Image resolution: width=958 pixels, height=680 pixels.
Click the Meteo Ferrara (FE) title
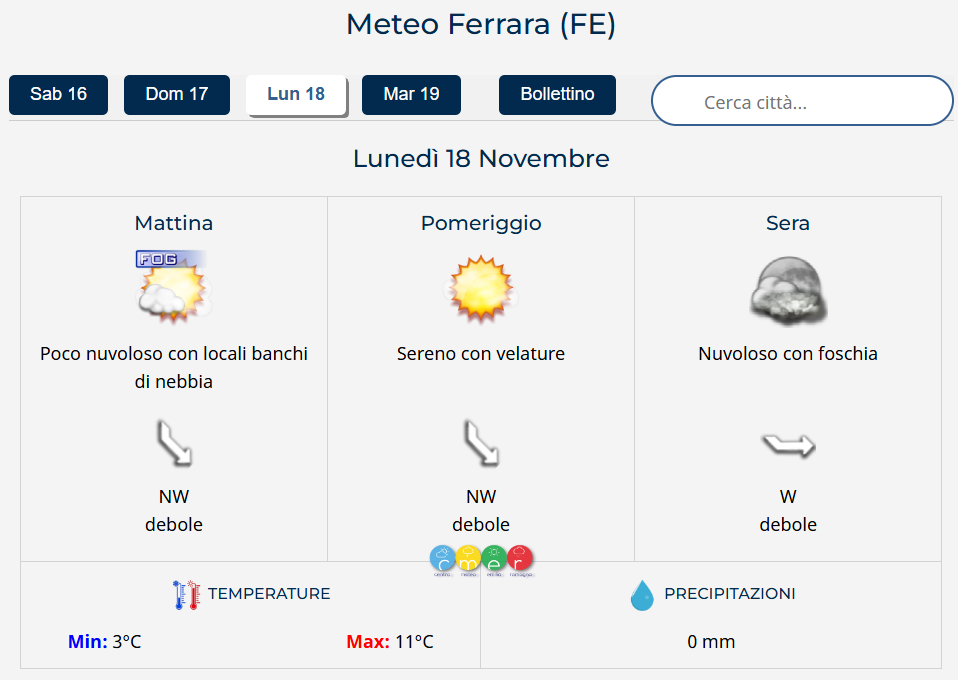pyautogui.click(x=480, y=25)
